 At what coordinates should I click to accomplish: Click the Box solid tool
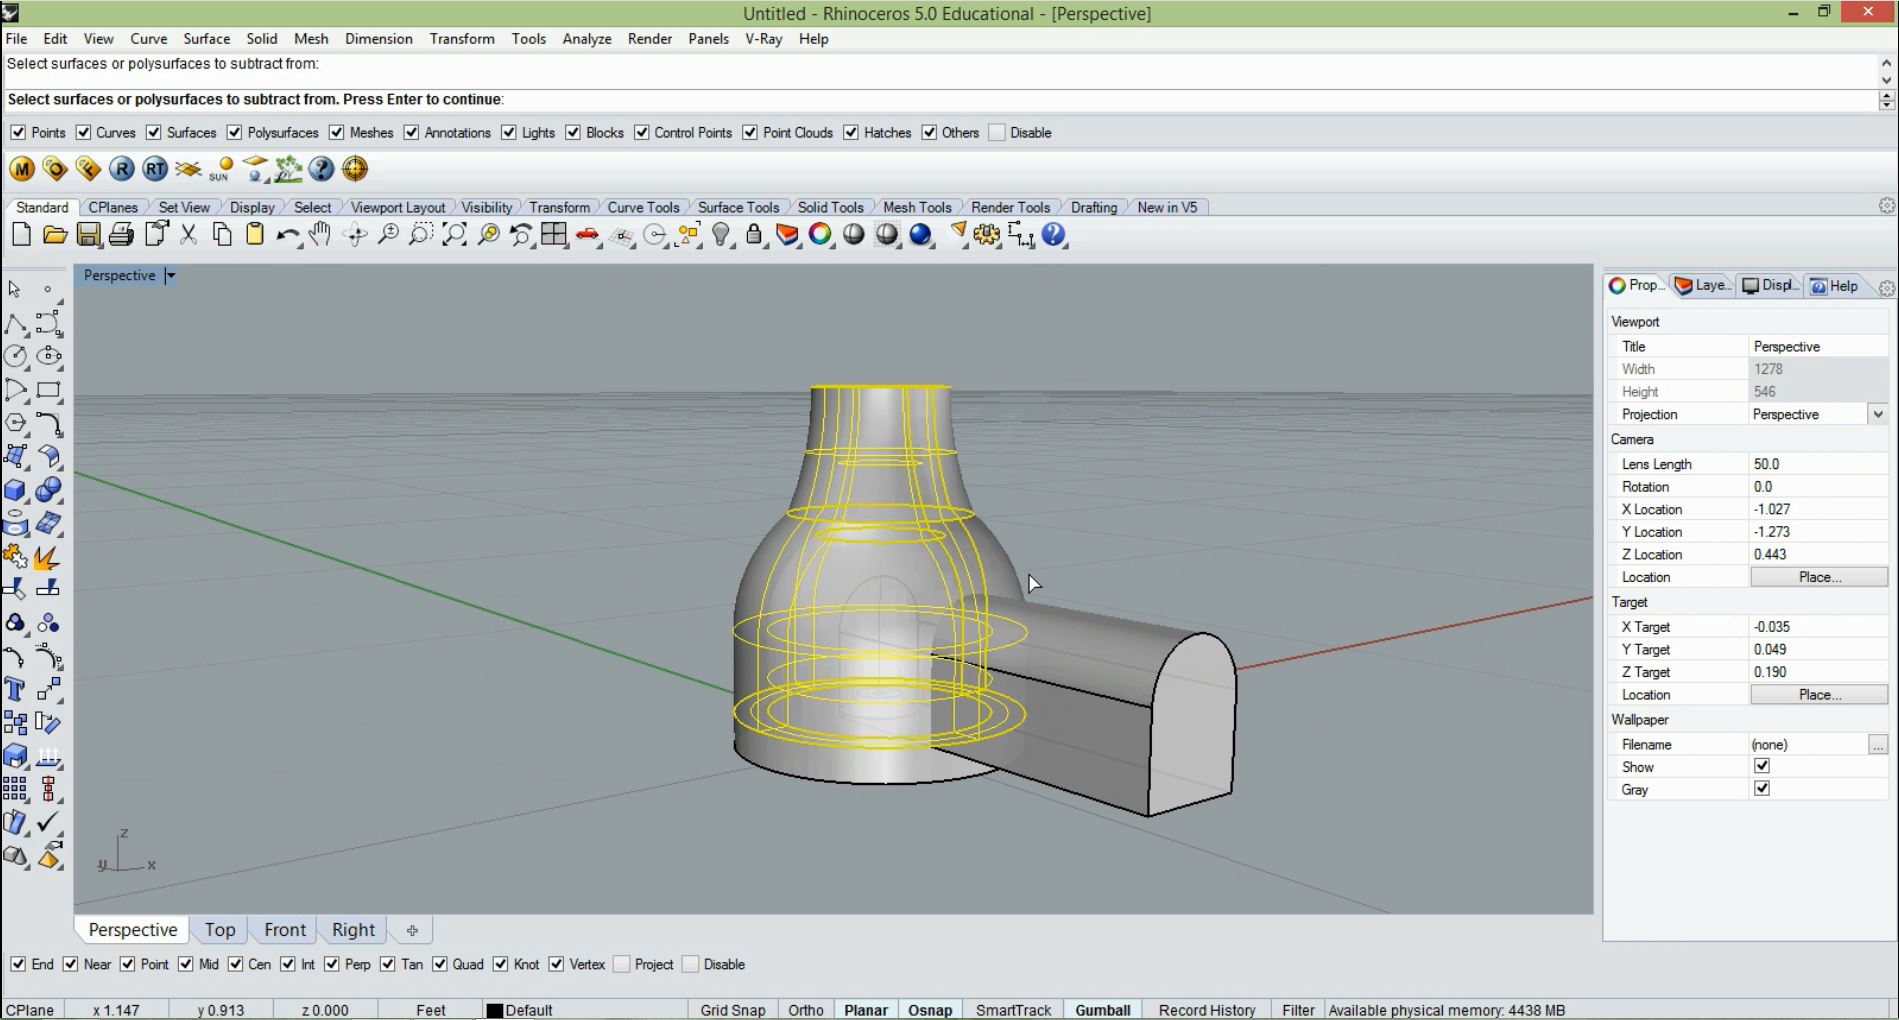click(x=15, y=490)
